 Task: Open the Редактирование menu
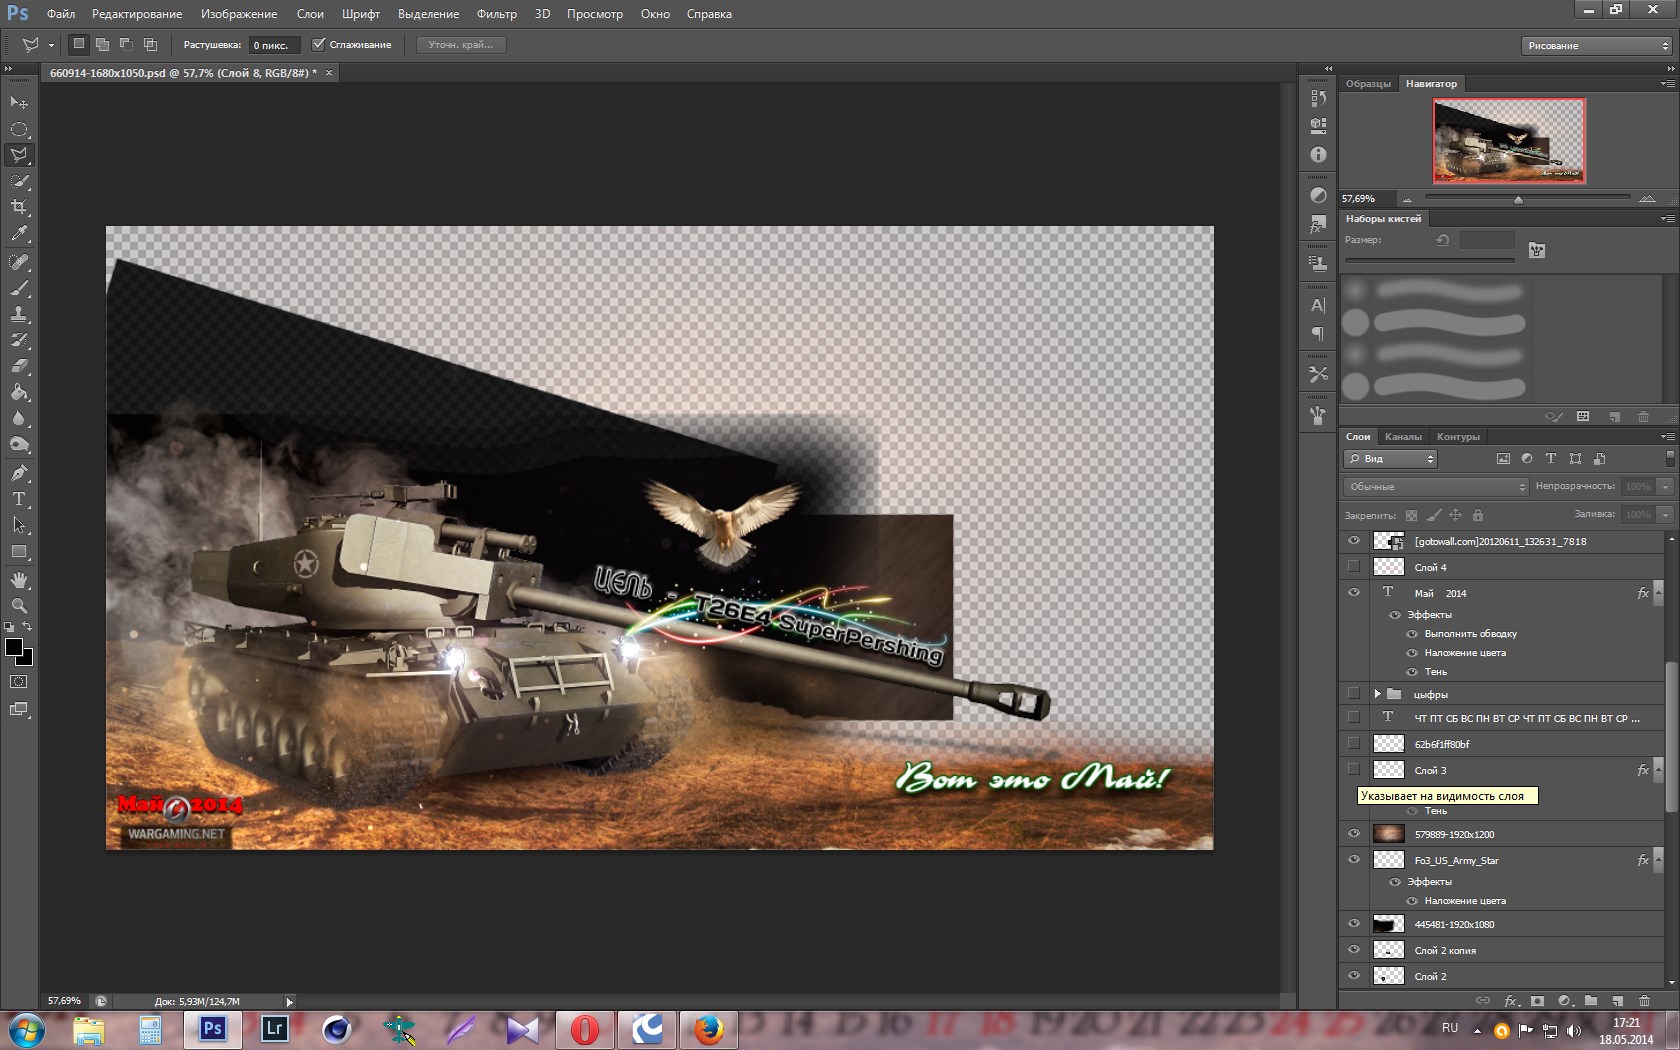point(137,14)
